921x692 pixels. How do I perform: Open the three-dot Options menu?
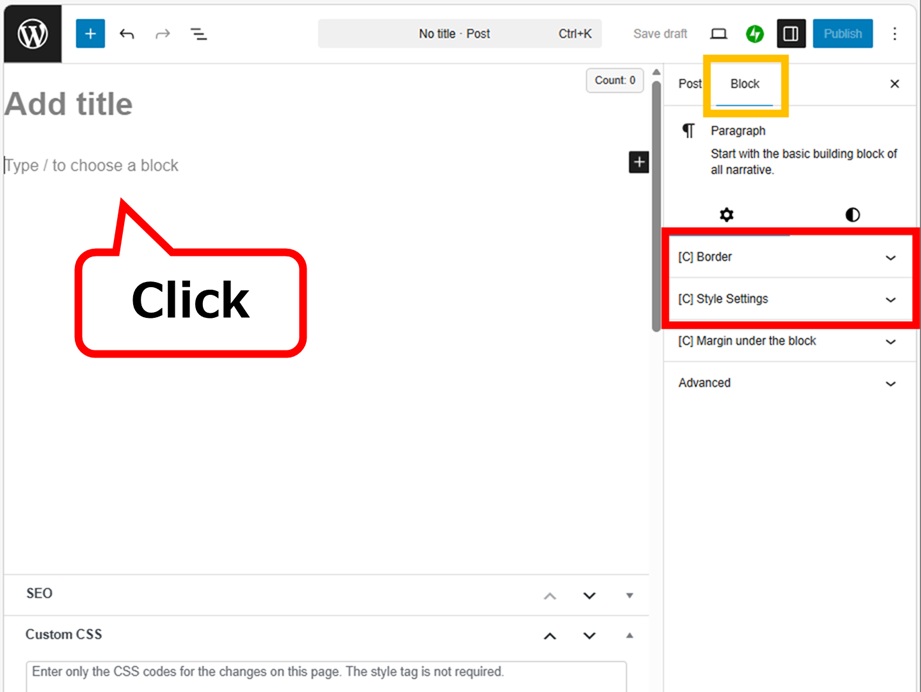tap(895, 34)
